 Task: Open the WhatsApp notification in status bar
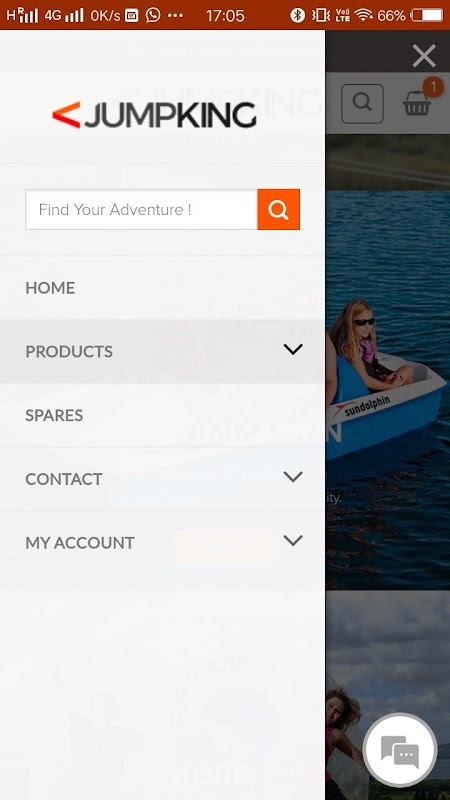tap(153, 15)
